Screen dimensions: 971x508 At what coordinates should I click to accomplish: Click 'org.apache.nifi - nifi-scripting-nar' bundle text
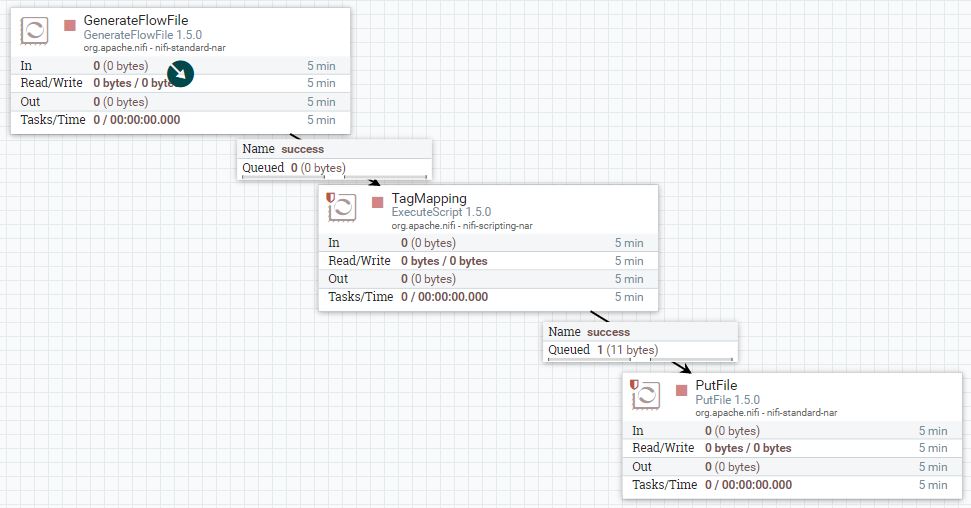(x=462, y=226)
